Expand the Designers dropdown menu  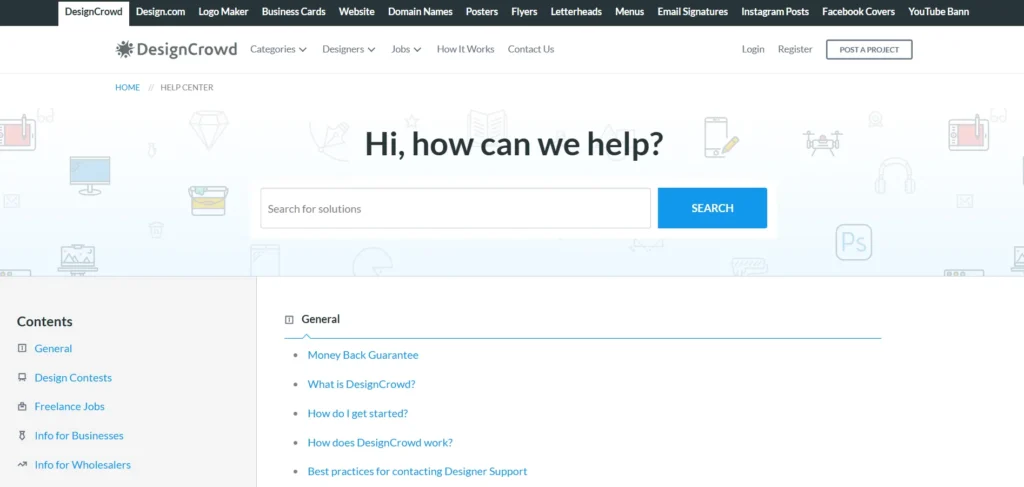[x=348, y=49]
